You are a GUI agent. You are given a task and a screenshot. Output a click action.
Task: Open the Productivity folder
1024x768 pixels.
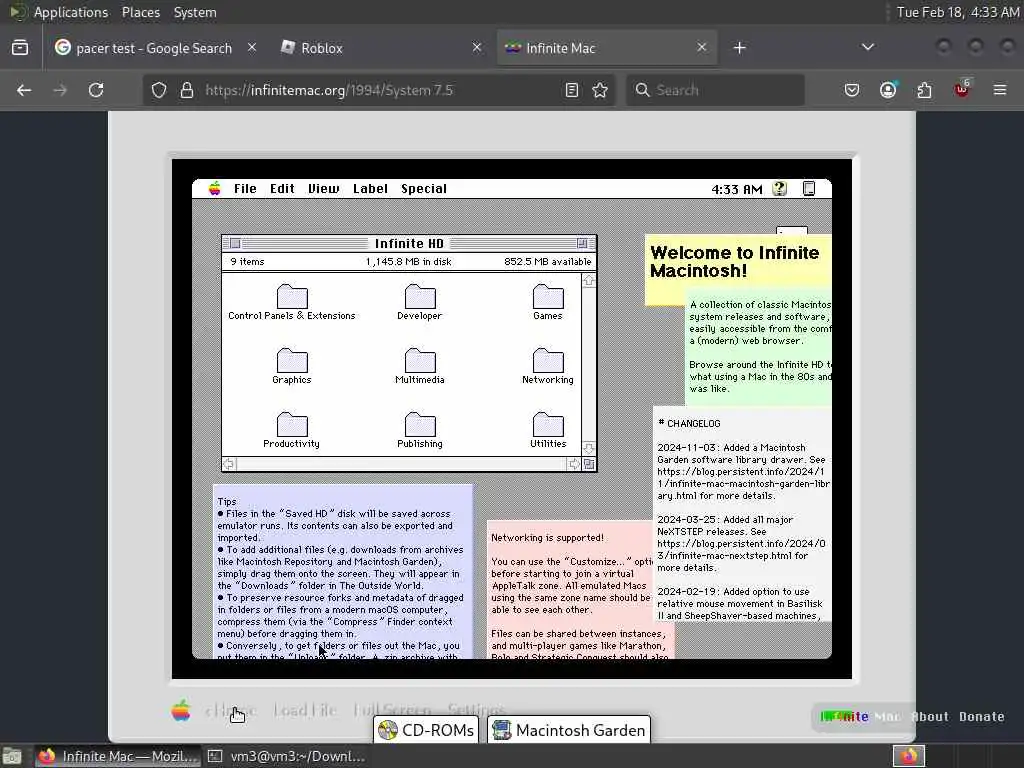(292, 430)
